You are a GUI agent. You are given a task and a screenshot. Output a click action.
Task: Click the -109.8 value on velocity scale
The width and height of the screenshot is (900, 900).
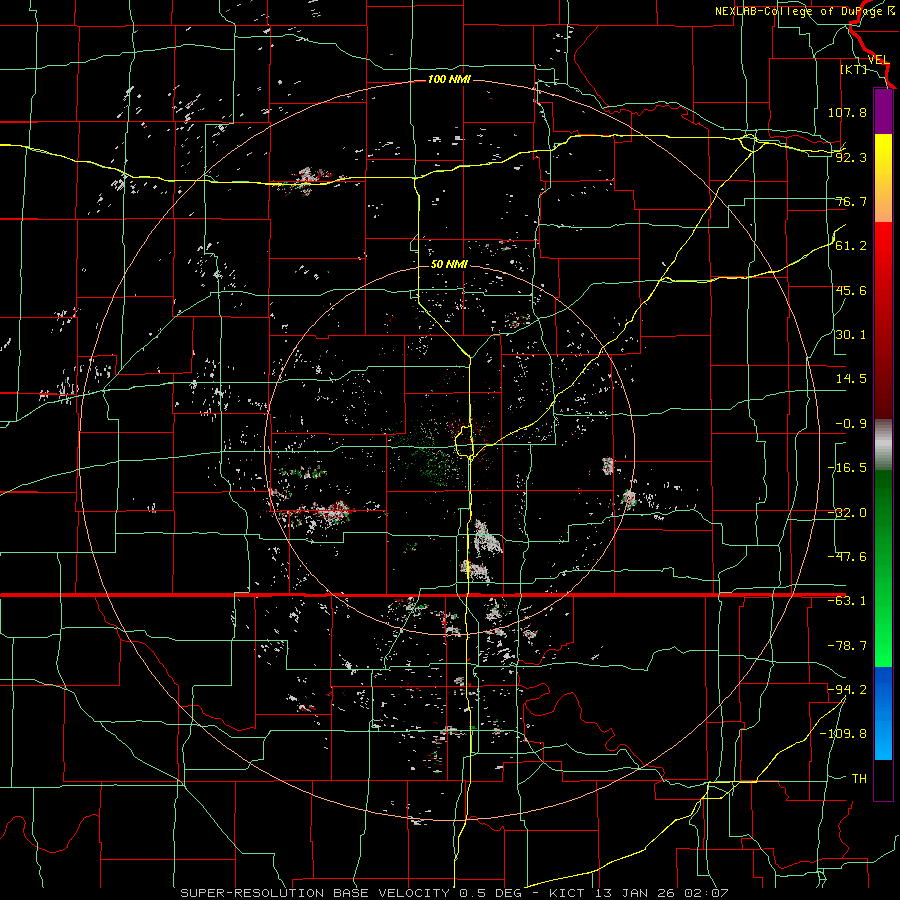point(843,734)
